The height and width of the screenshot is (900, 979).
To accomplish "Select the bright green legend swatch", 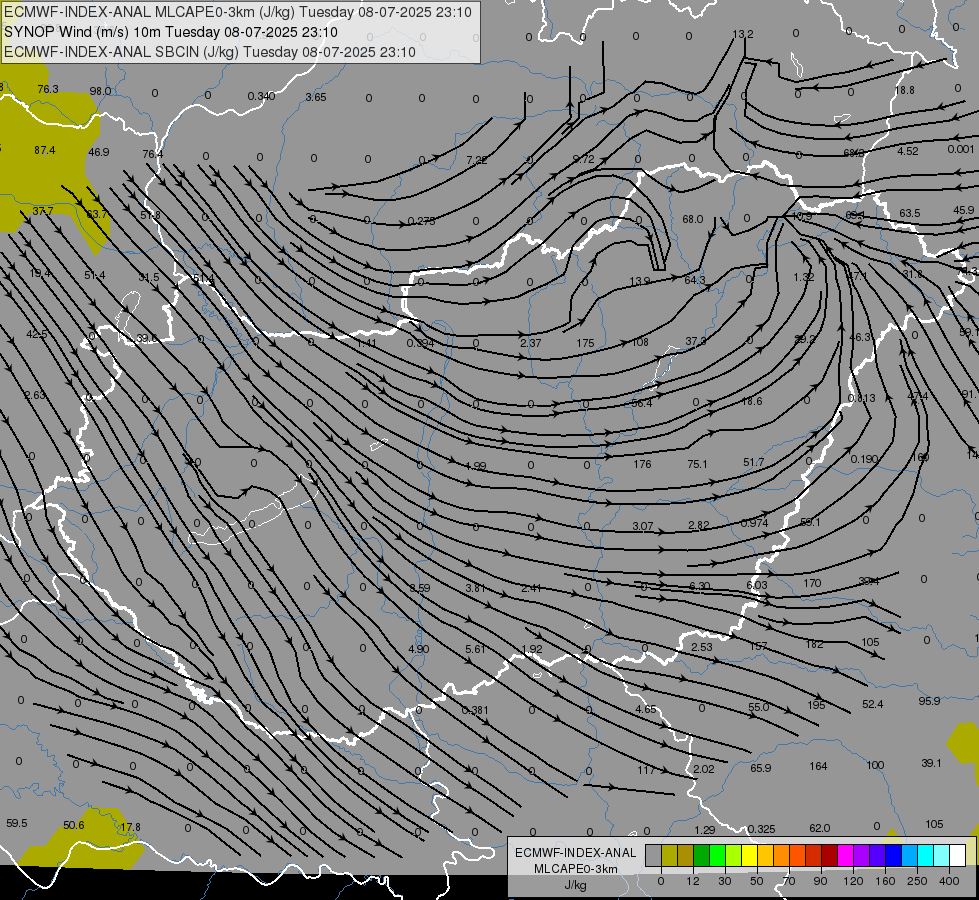I will tap(717, 856).
